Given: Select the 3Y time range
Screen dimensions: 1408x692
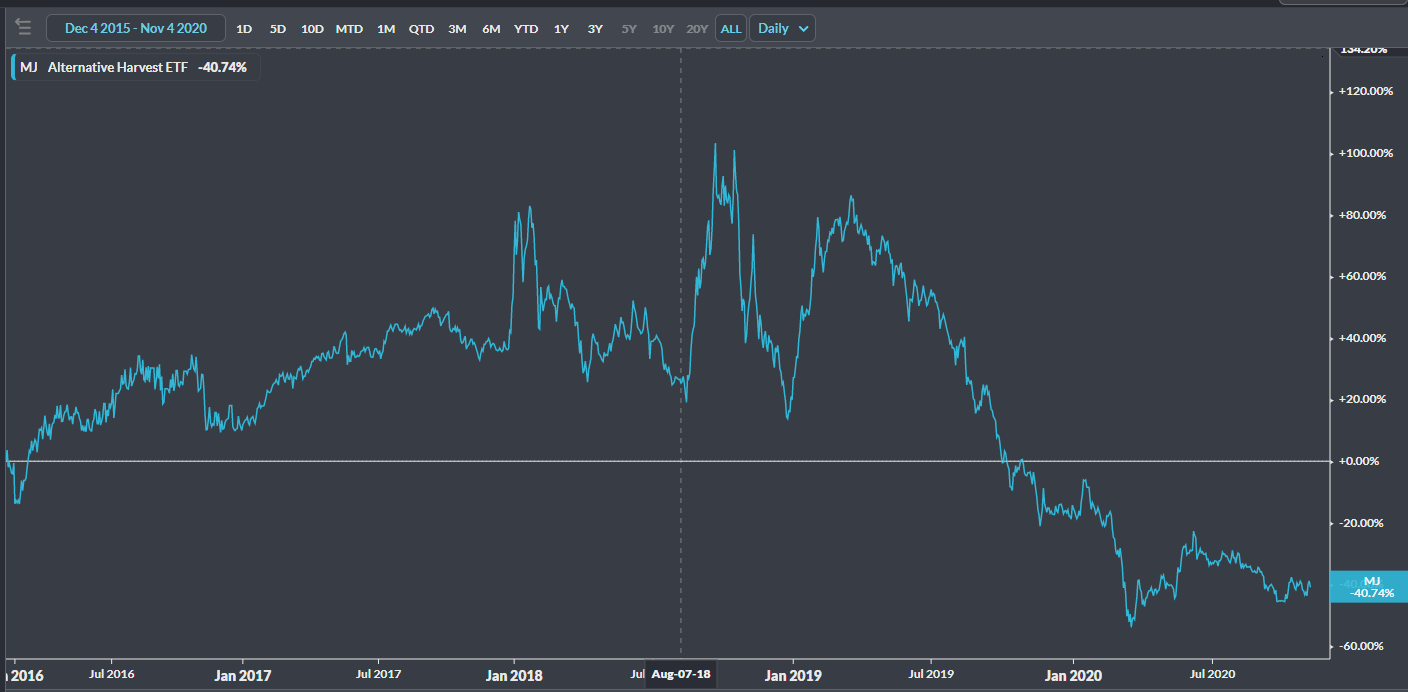Looking at the screenshot, I should [595, 29].
